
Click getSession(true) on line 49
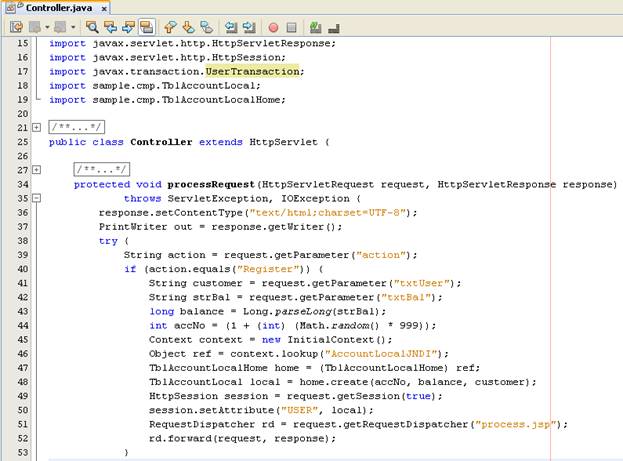(x=386, y=396)
